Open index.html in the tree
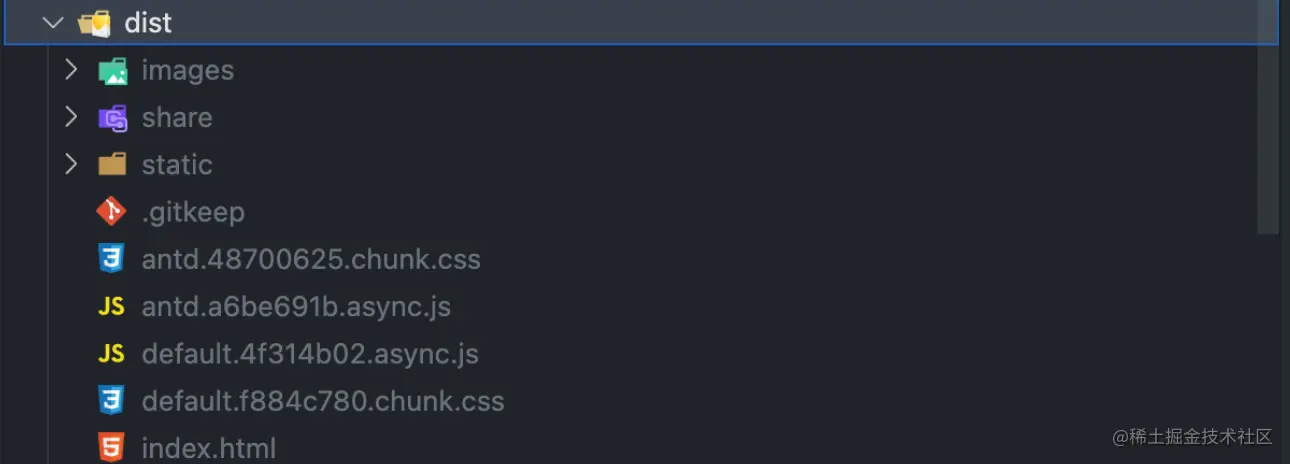 point(209,449)
